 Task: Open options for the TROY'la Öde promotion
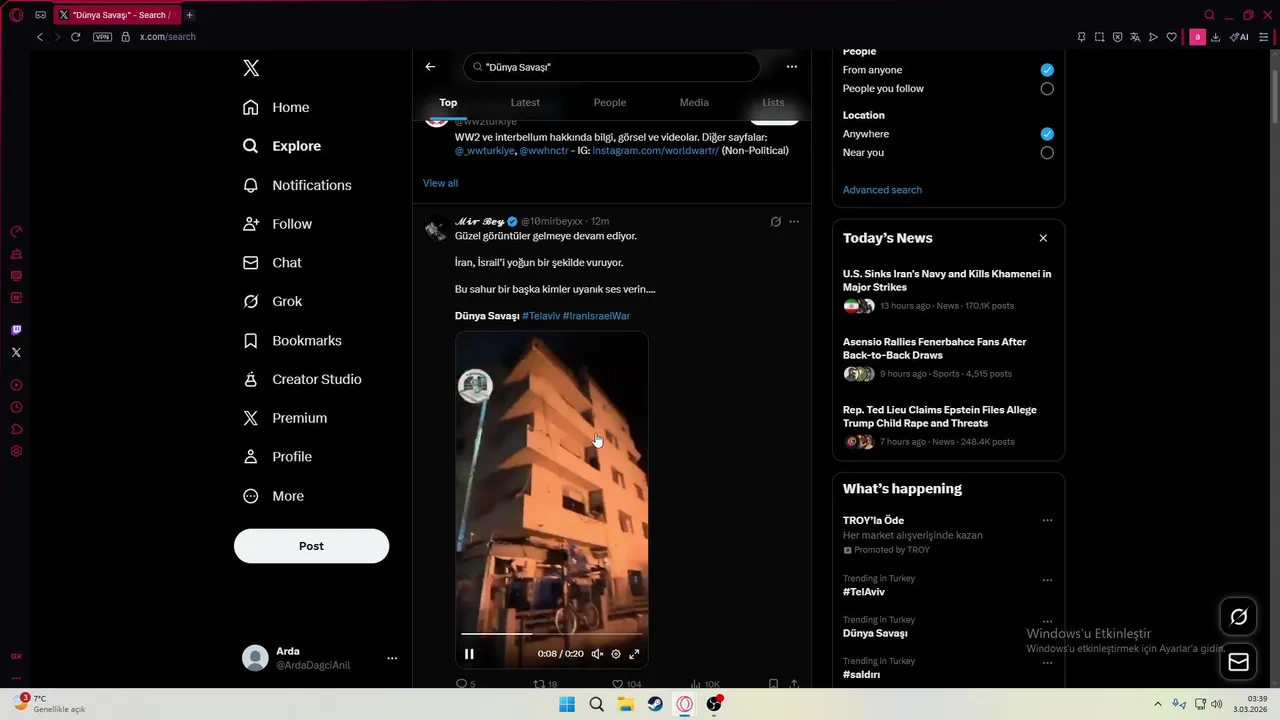1047,520
